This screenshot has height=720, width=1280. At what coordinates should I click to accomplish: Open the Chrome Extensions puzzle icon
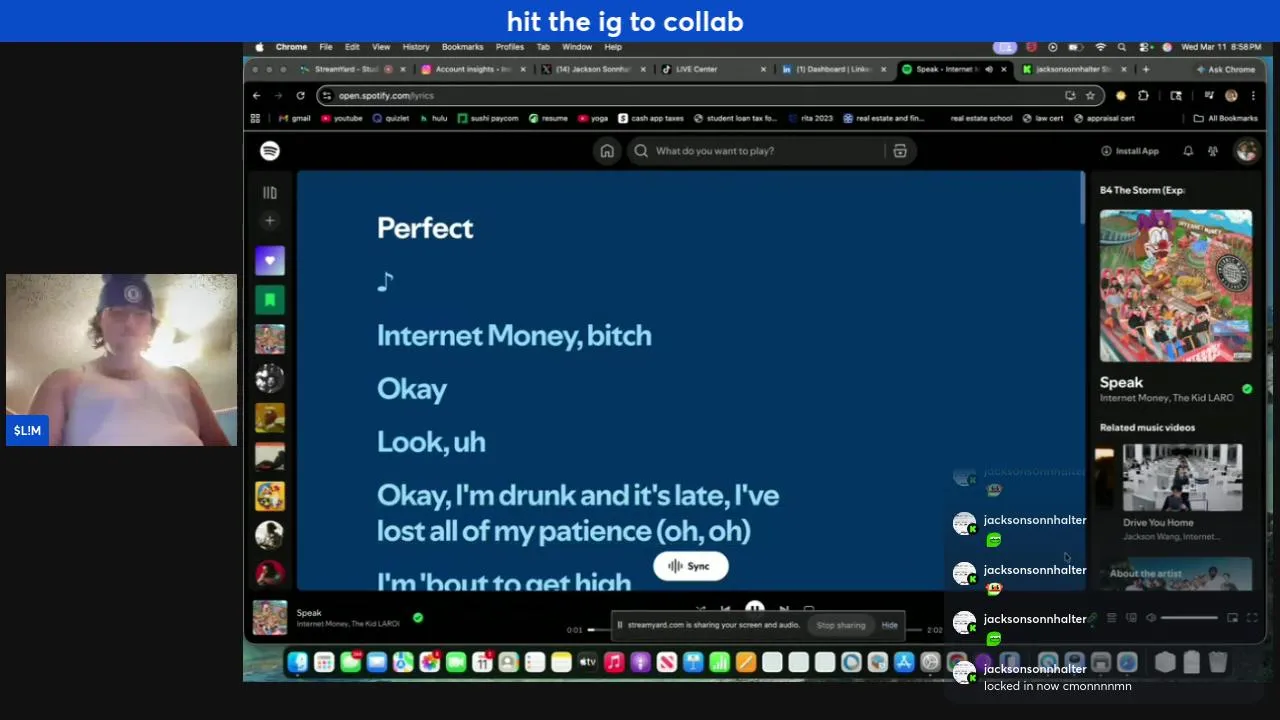pyautogui.click(x=1143, y=96)
